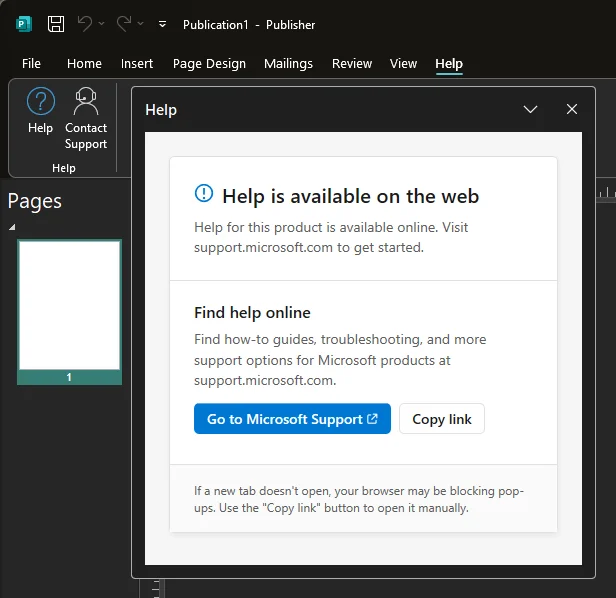The height and width of the screenshot is (598, 616).
Task: Close the Help pane
Action: point(572,109)
